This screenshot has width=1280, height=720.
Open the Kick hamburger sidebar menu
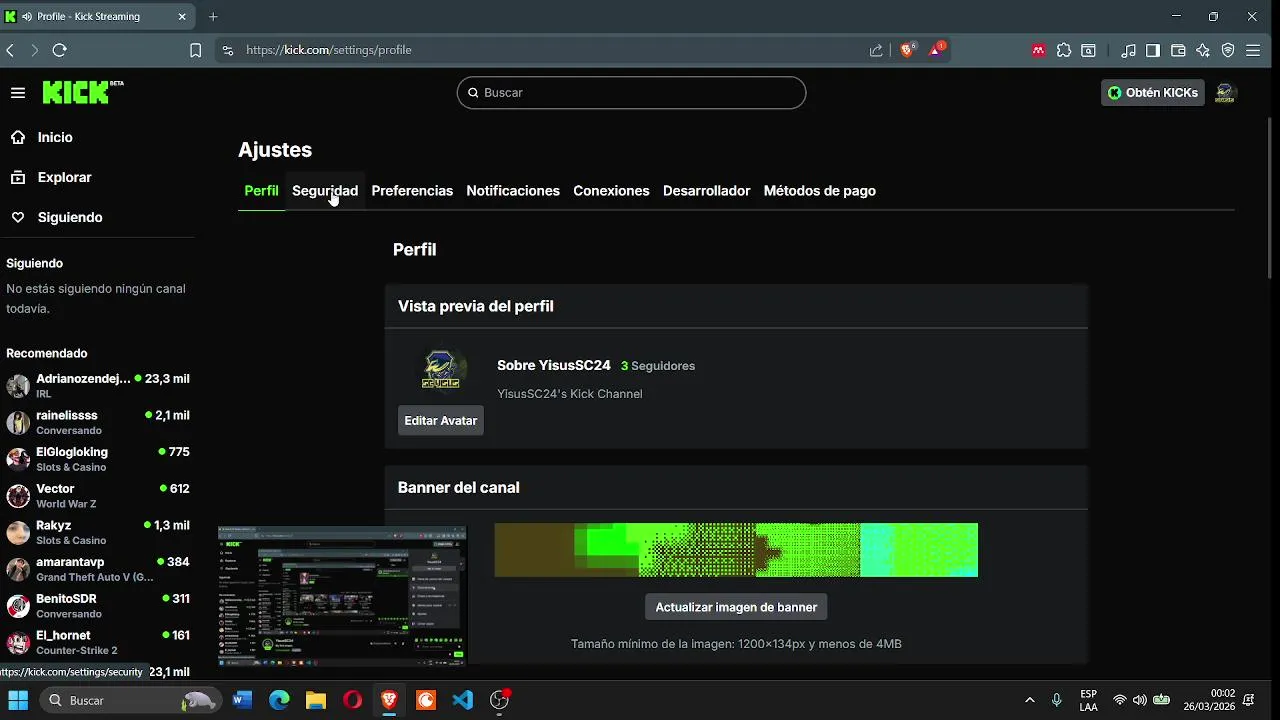pyautogui.click(x=18, y=93)
